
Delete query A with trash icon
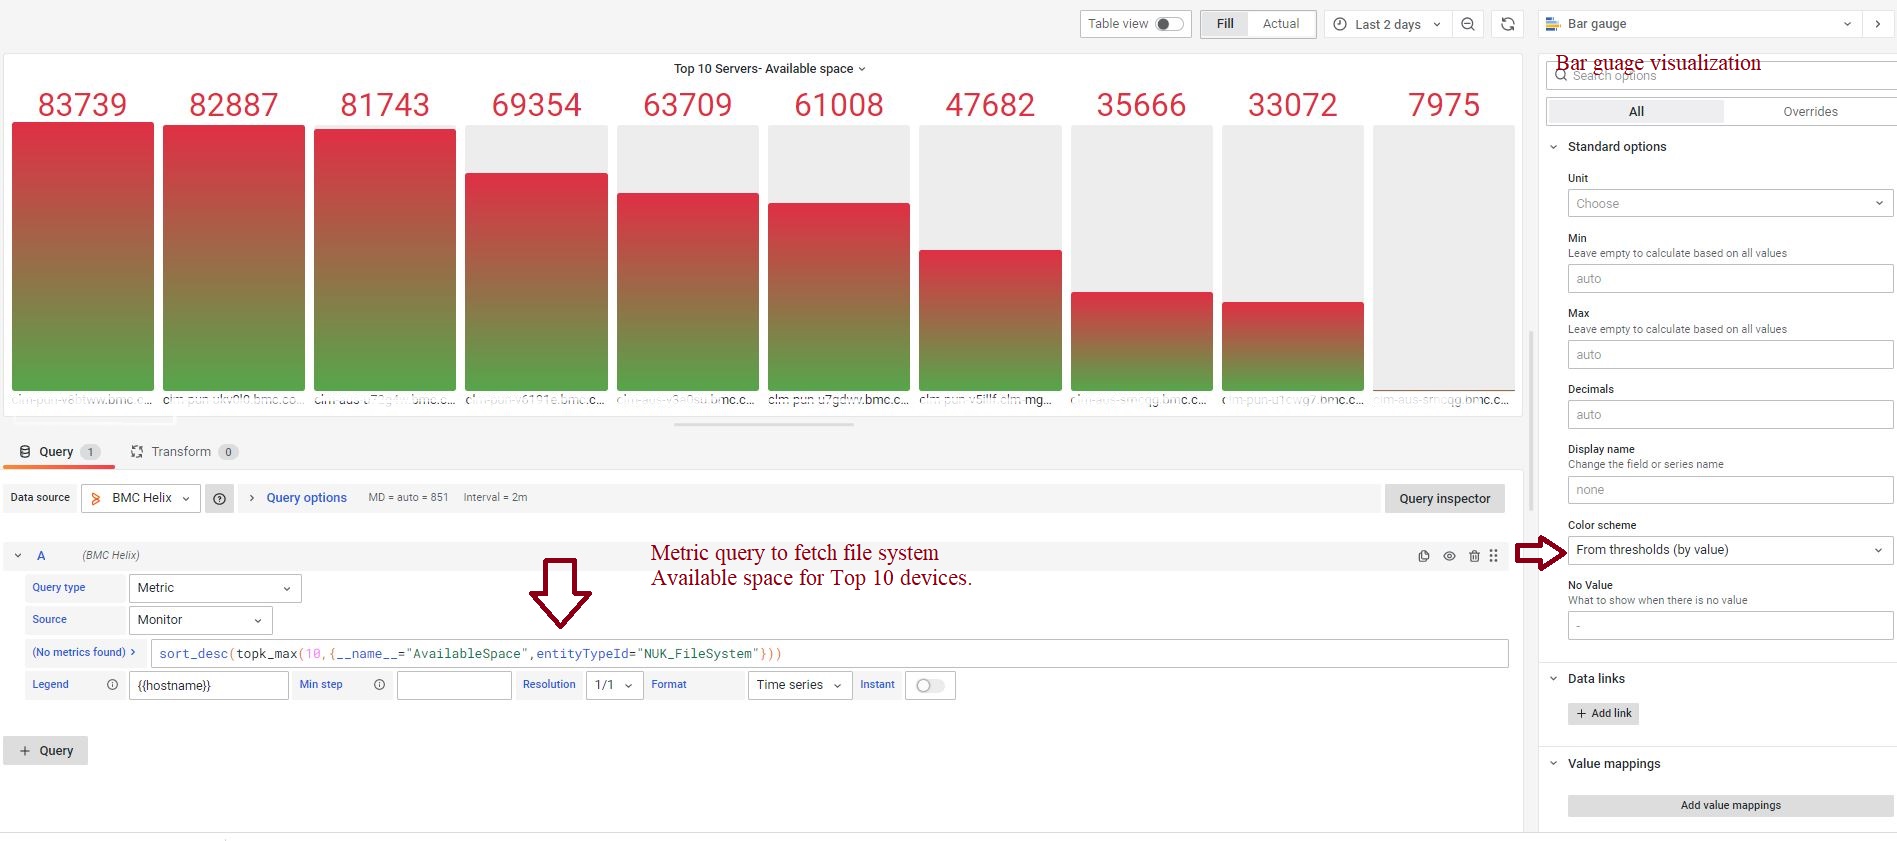point(1474,556)
